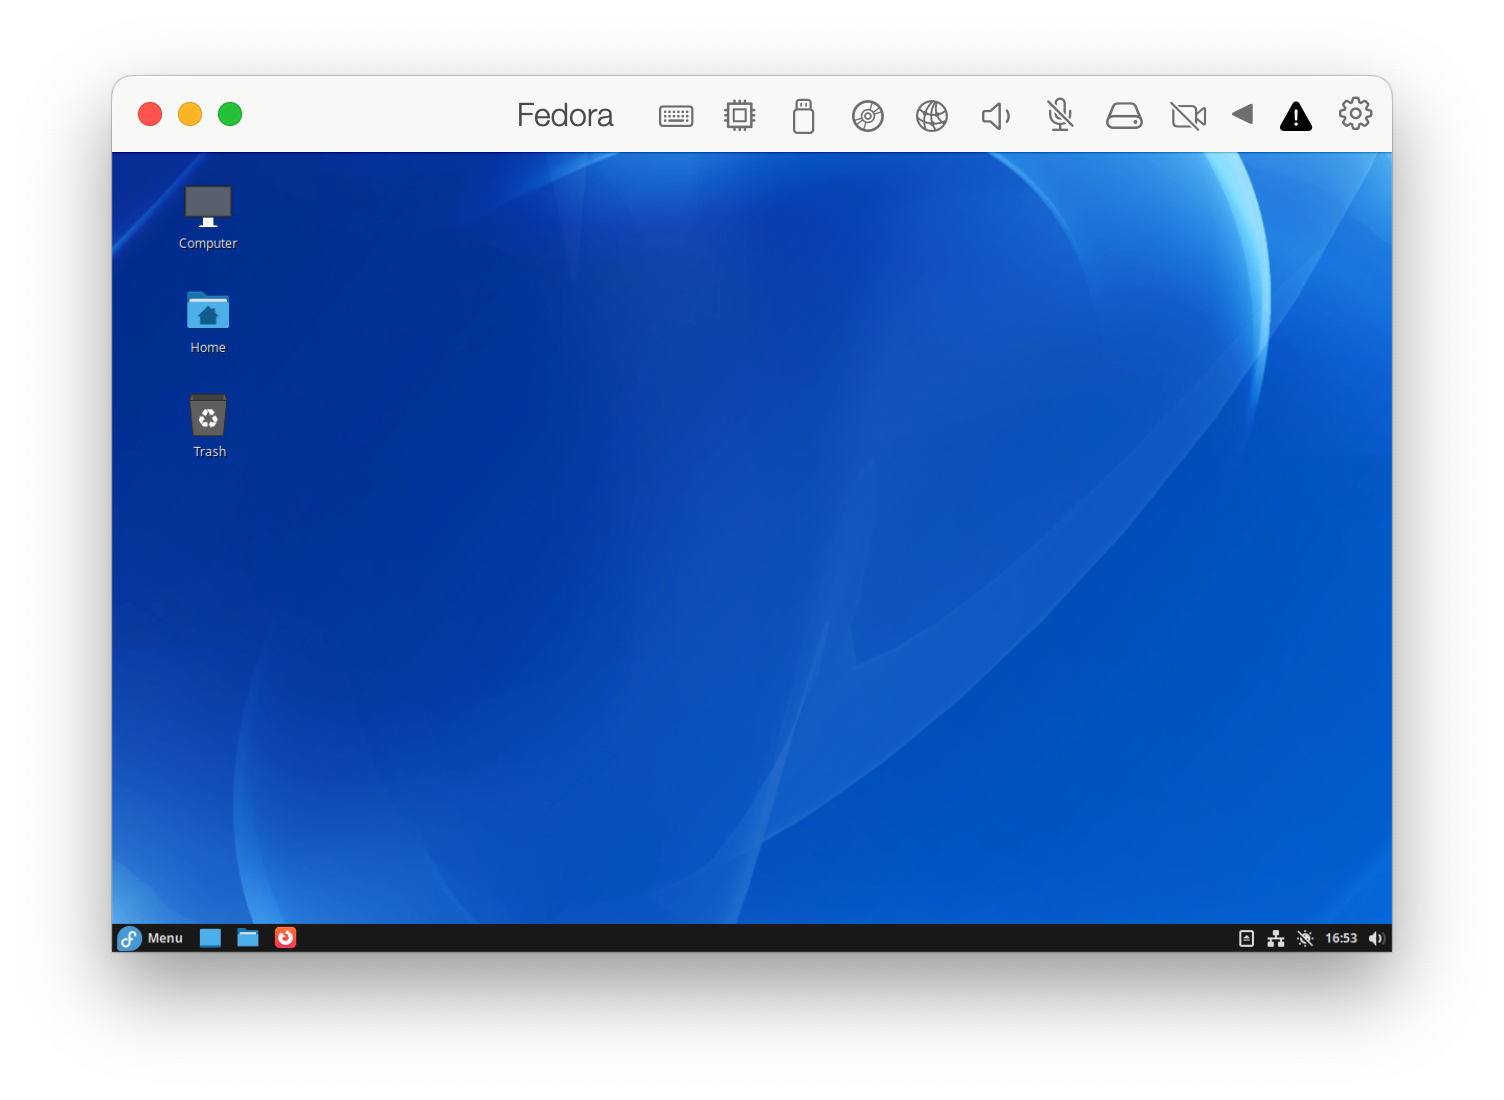Viewport: 1504px width, 1100px height.
Task: Select the Home folder desktop icon
Action: pyautogui.click(x=208, y=322)
